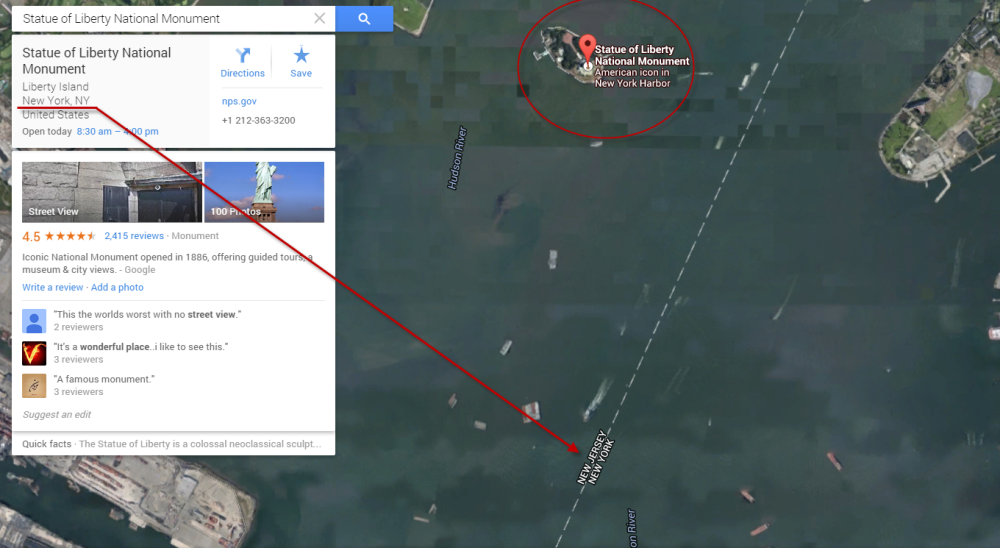Click the tan reviewer avatar icon
This screenshot has height=548, width=1000.
click(34, 385)
